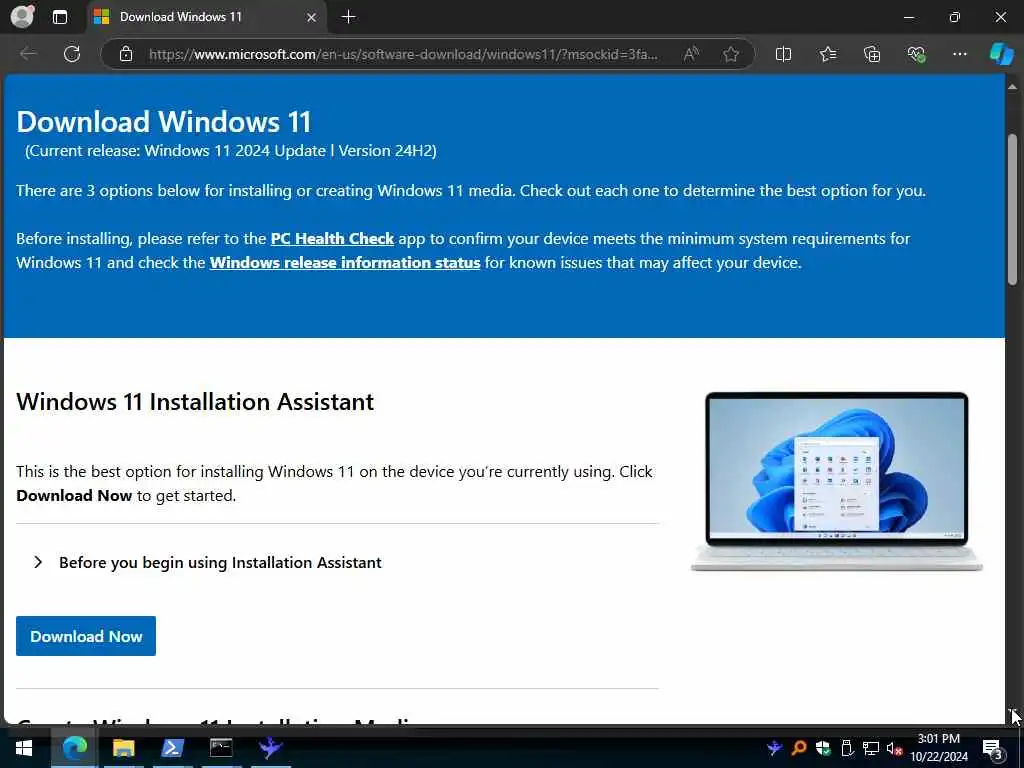
Task: Click the Surface laptop image
Action: pyautogui.click(x=837, y=481)
